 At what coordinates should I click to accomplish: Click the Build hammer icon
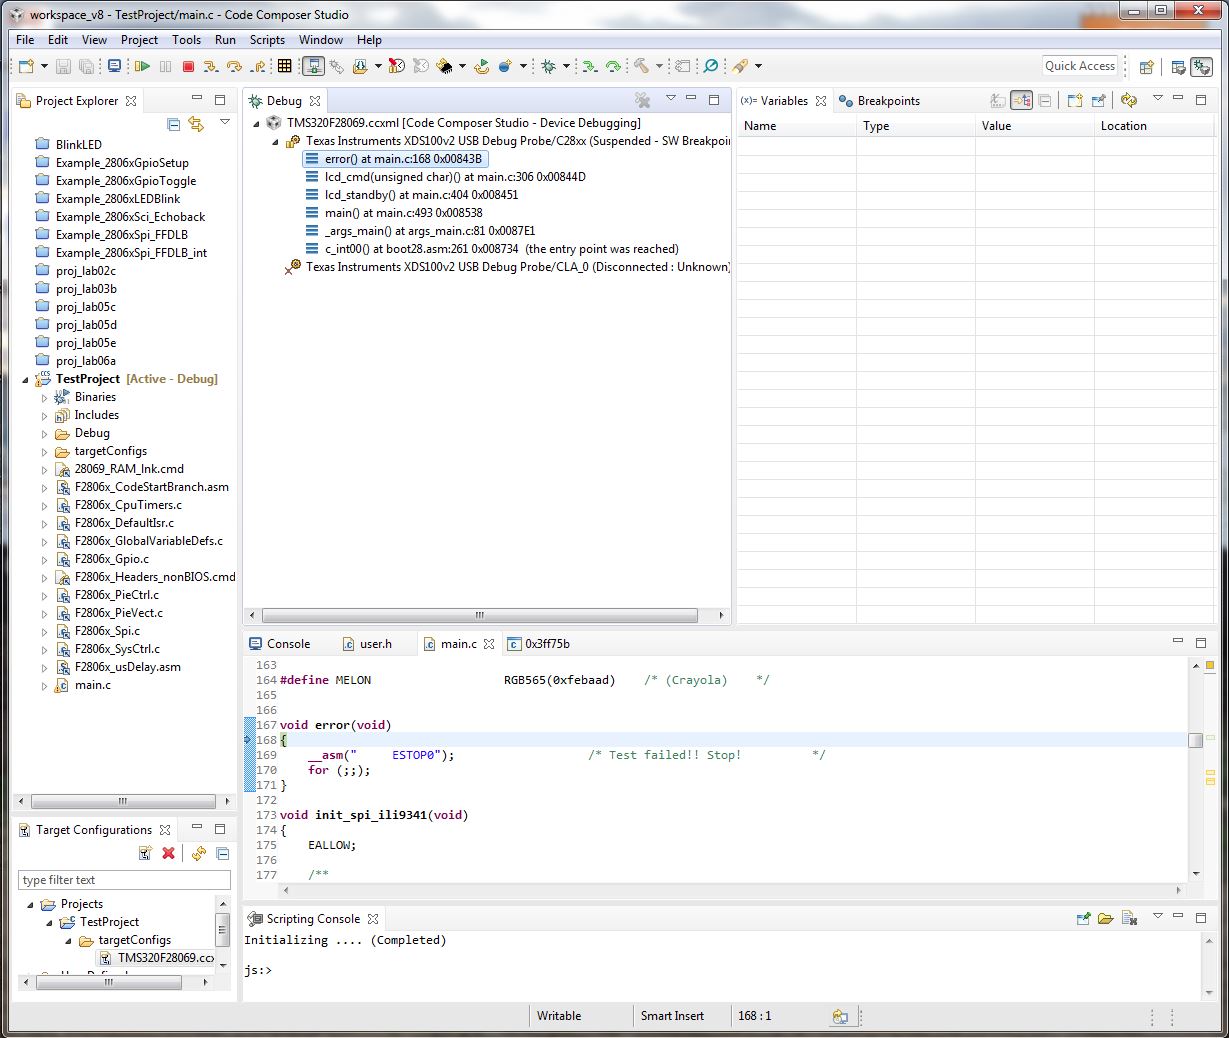[641, 66]
